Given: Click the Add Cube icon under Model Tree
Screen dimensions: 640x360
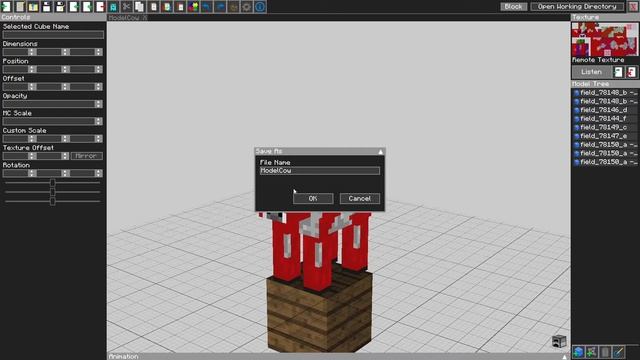Looking at the screenshot, I should 578,351.
